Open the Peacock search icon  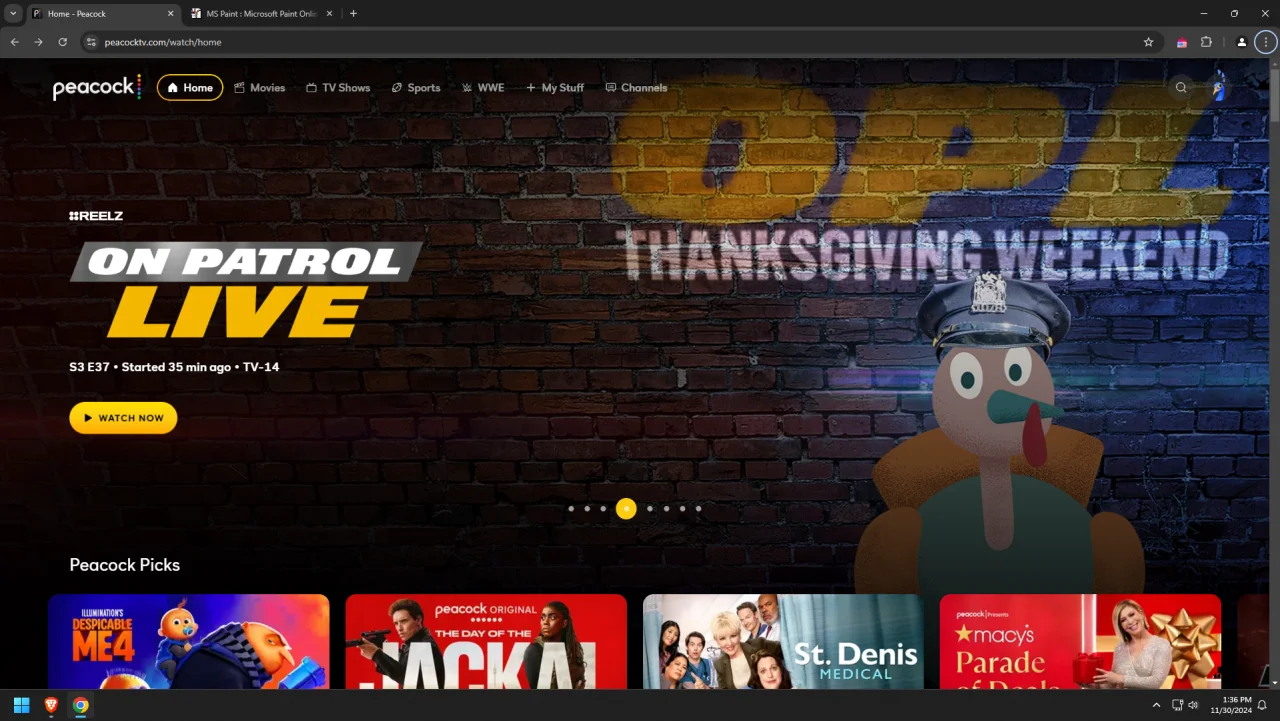[x=1181, y=88]
